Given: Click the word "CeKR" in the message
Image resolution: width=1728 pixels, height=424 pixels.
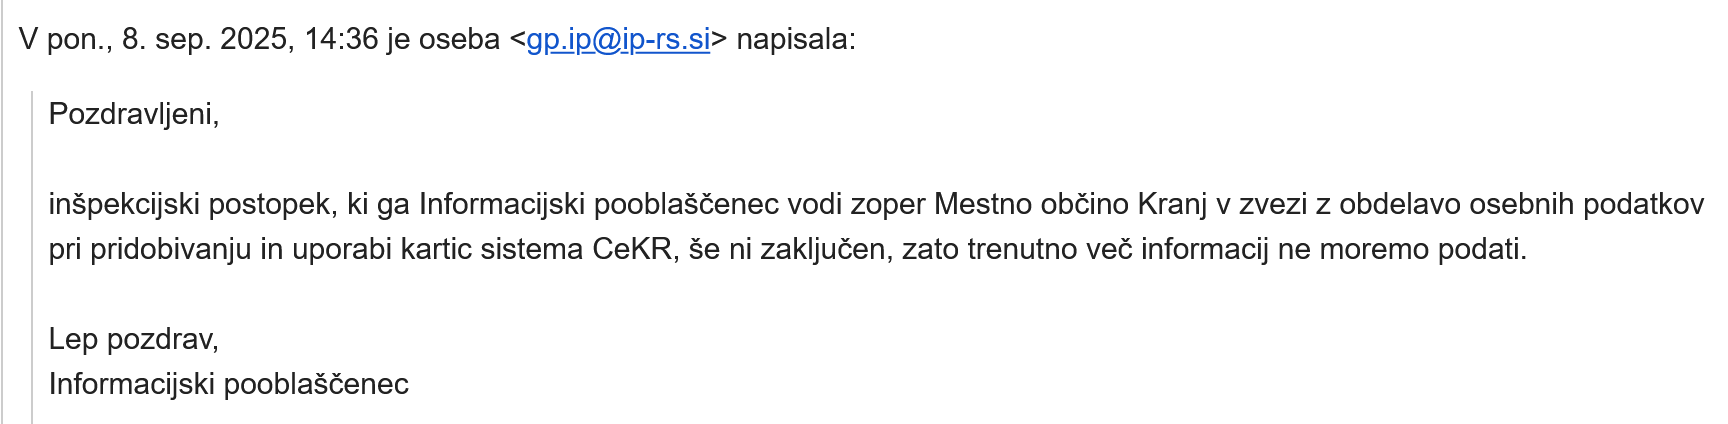Looking at the screenshot, I should 632,249.
